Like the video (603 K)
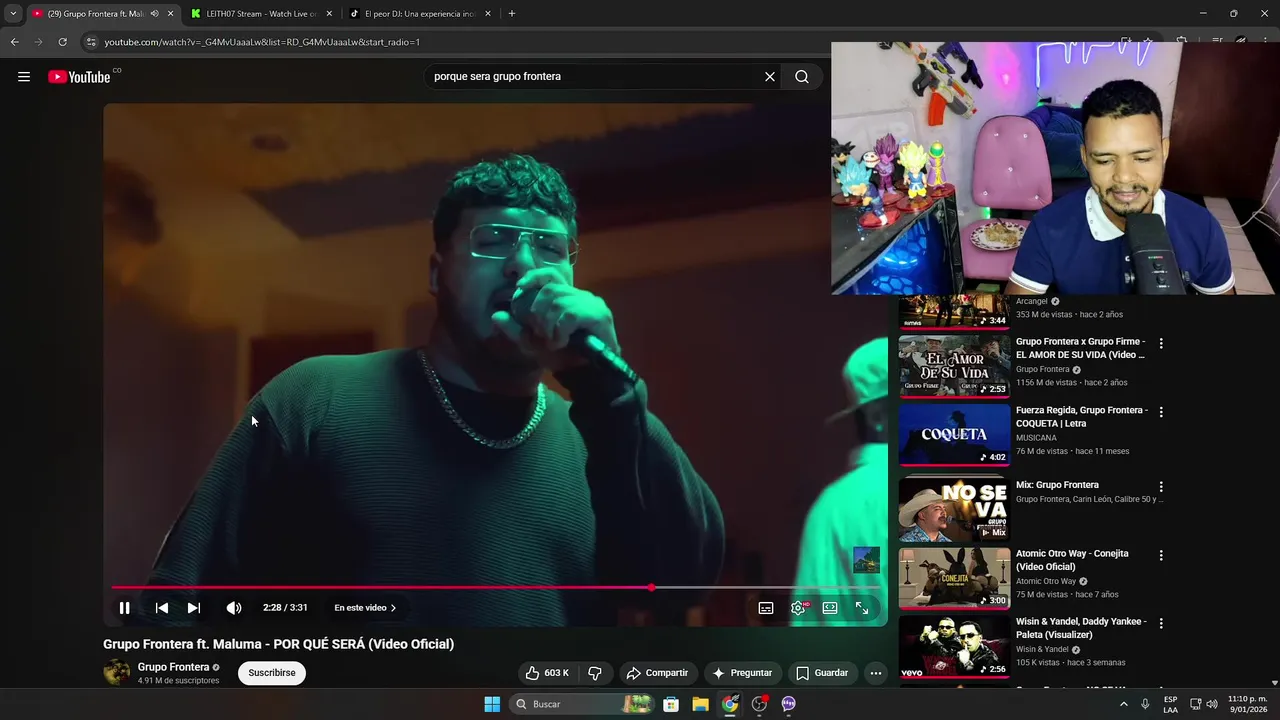The width and height of the screenshot is (1280, 720). point(547,673)
